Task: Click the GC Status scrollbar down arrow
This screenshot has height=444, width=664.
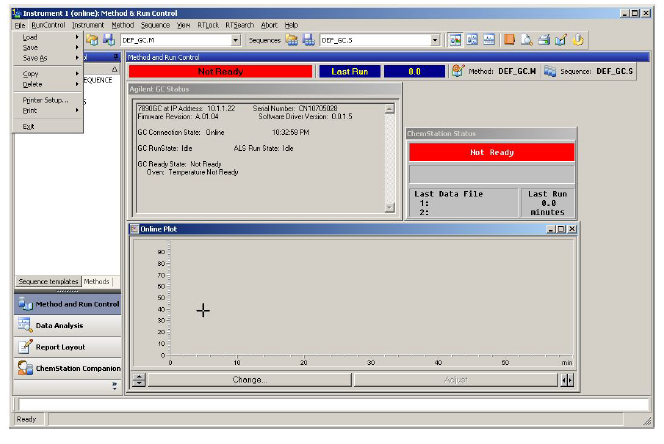Action: point(390,208)
